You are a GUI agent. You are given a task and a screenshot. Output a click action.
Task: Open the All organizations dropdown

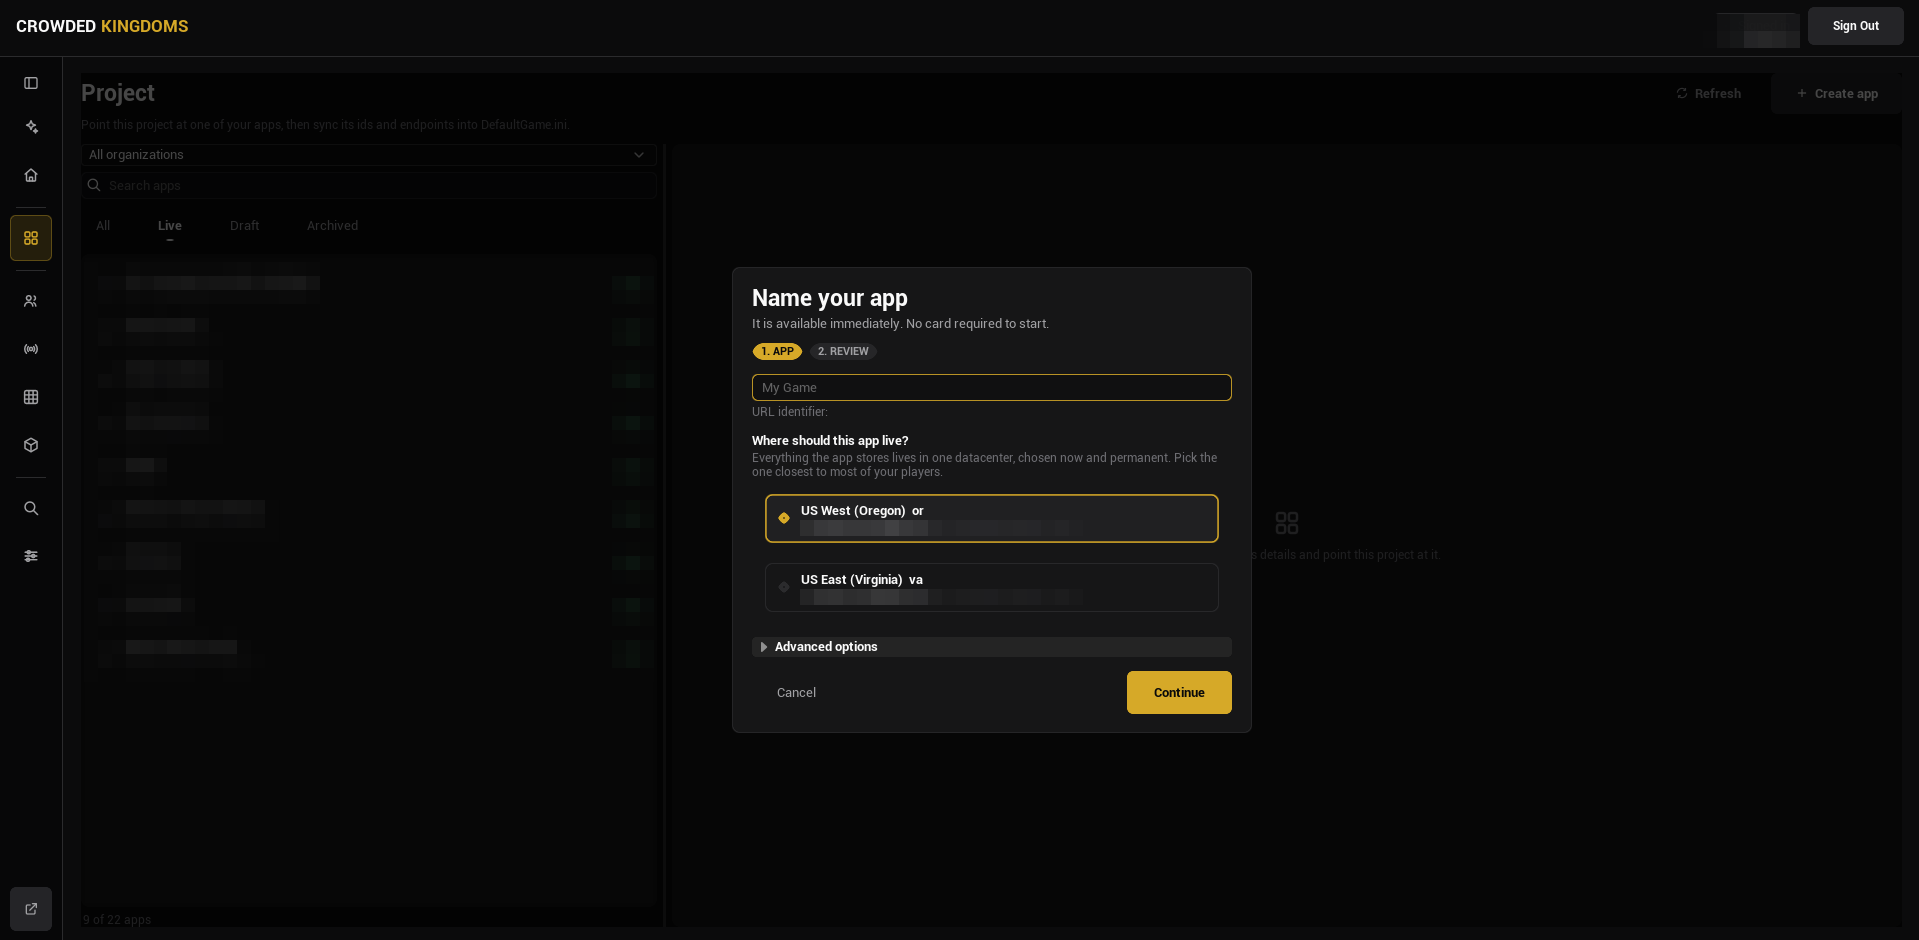(369, 155)
